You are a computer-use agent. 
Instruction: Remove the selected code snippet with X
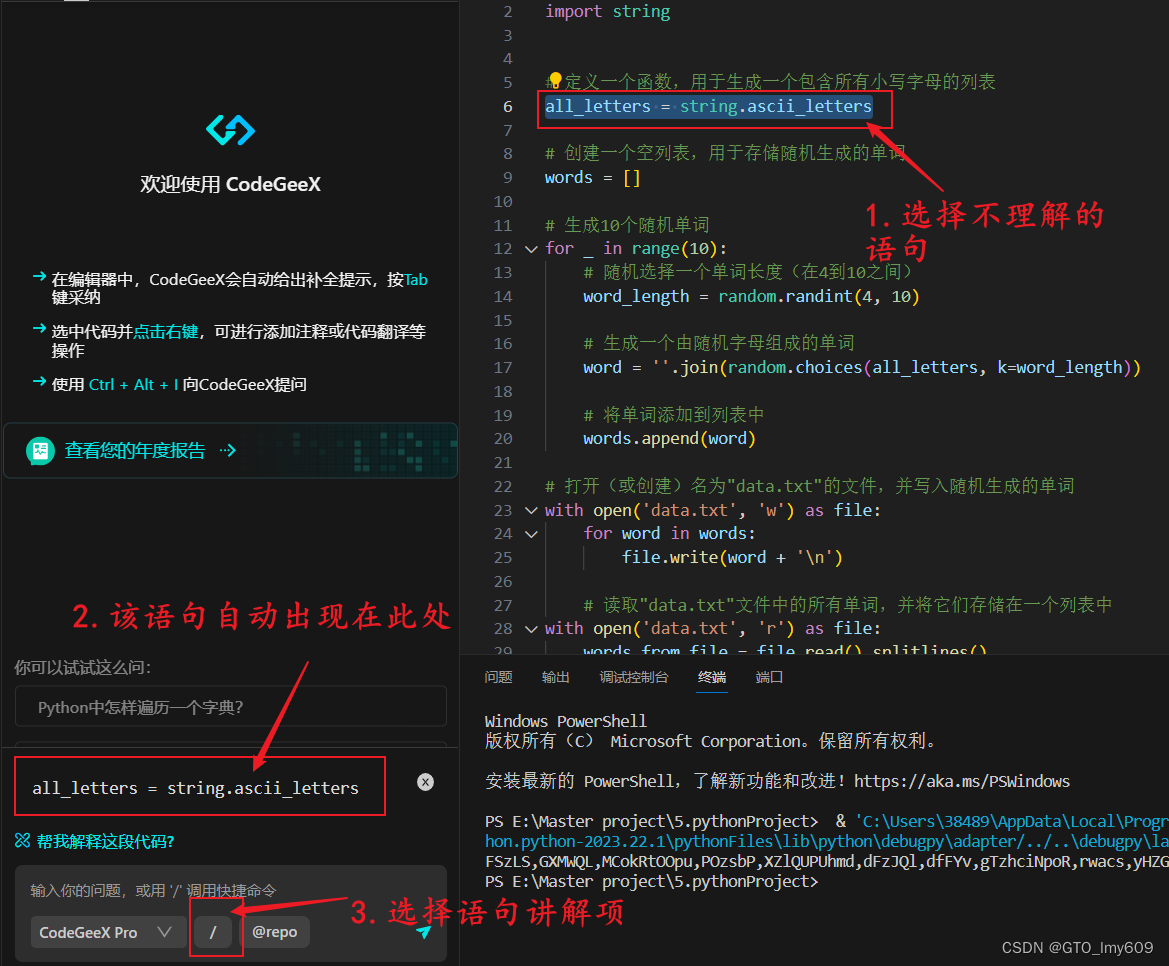click(x=426, y=782)
